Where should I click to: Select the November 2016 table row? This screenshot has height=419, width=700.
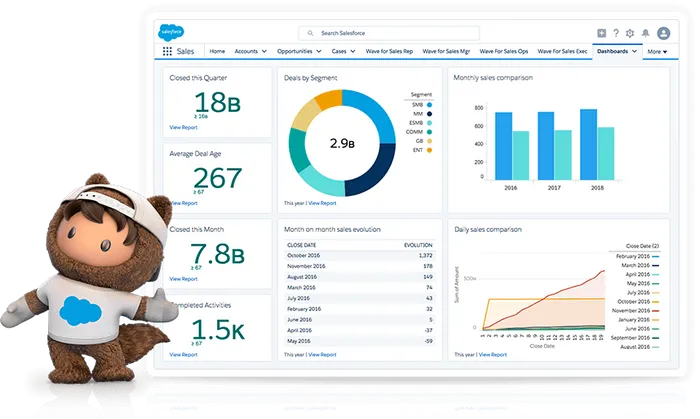(x=360, y=266)
